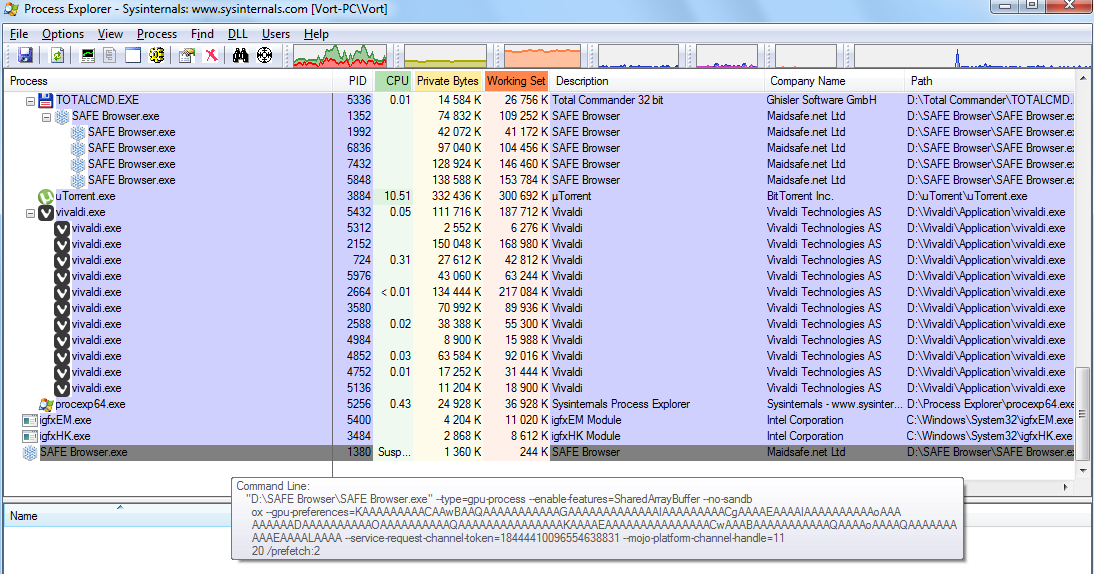Viewport: 1094px width, 574px height.
Task: Click the procexp64.exe process icon
Action: (x=46, y=405)
